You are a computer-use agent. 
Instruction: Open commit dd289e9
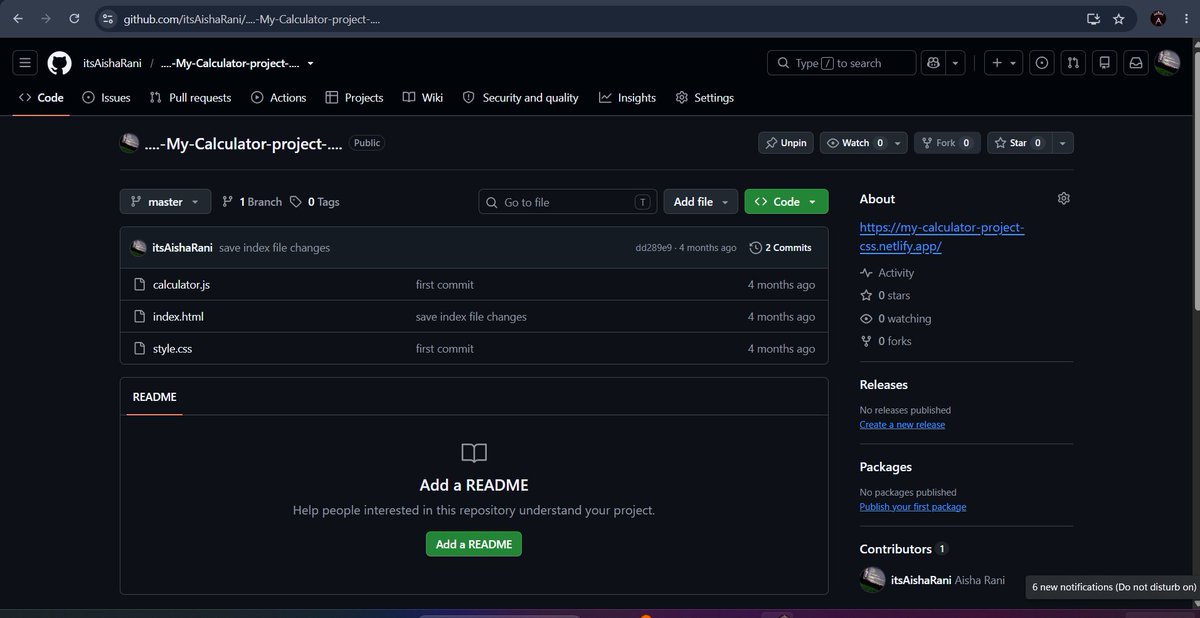point(655,248)
